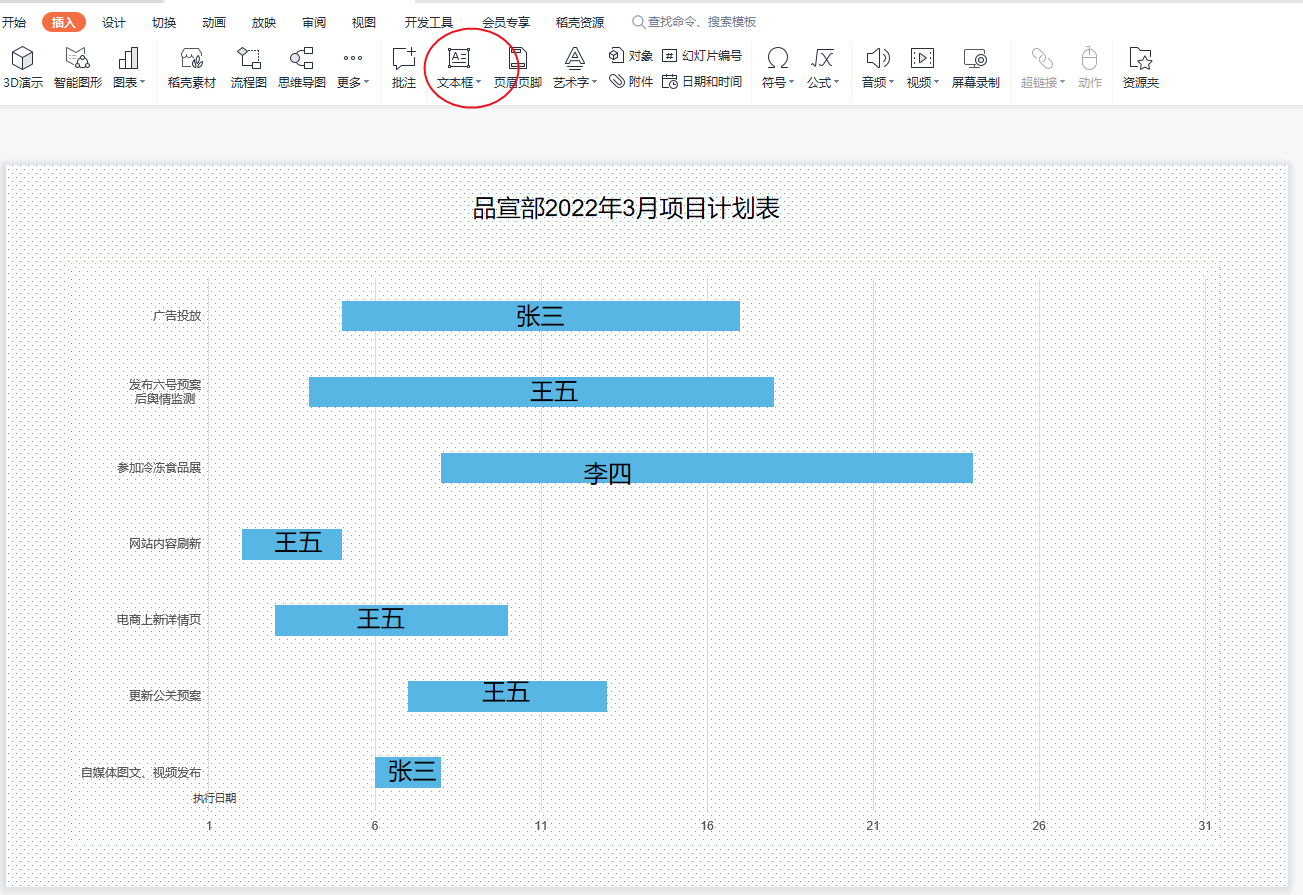Select the 自媒体图文、视频发布 bar labeled 张三
1303x895 pixels.
408,772
